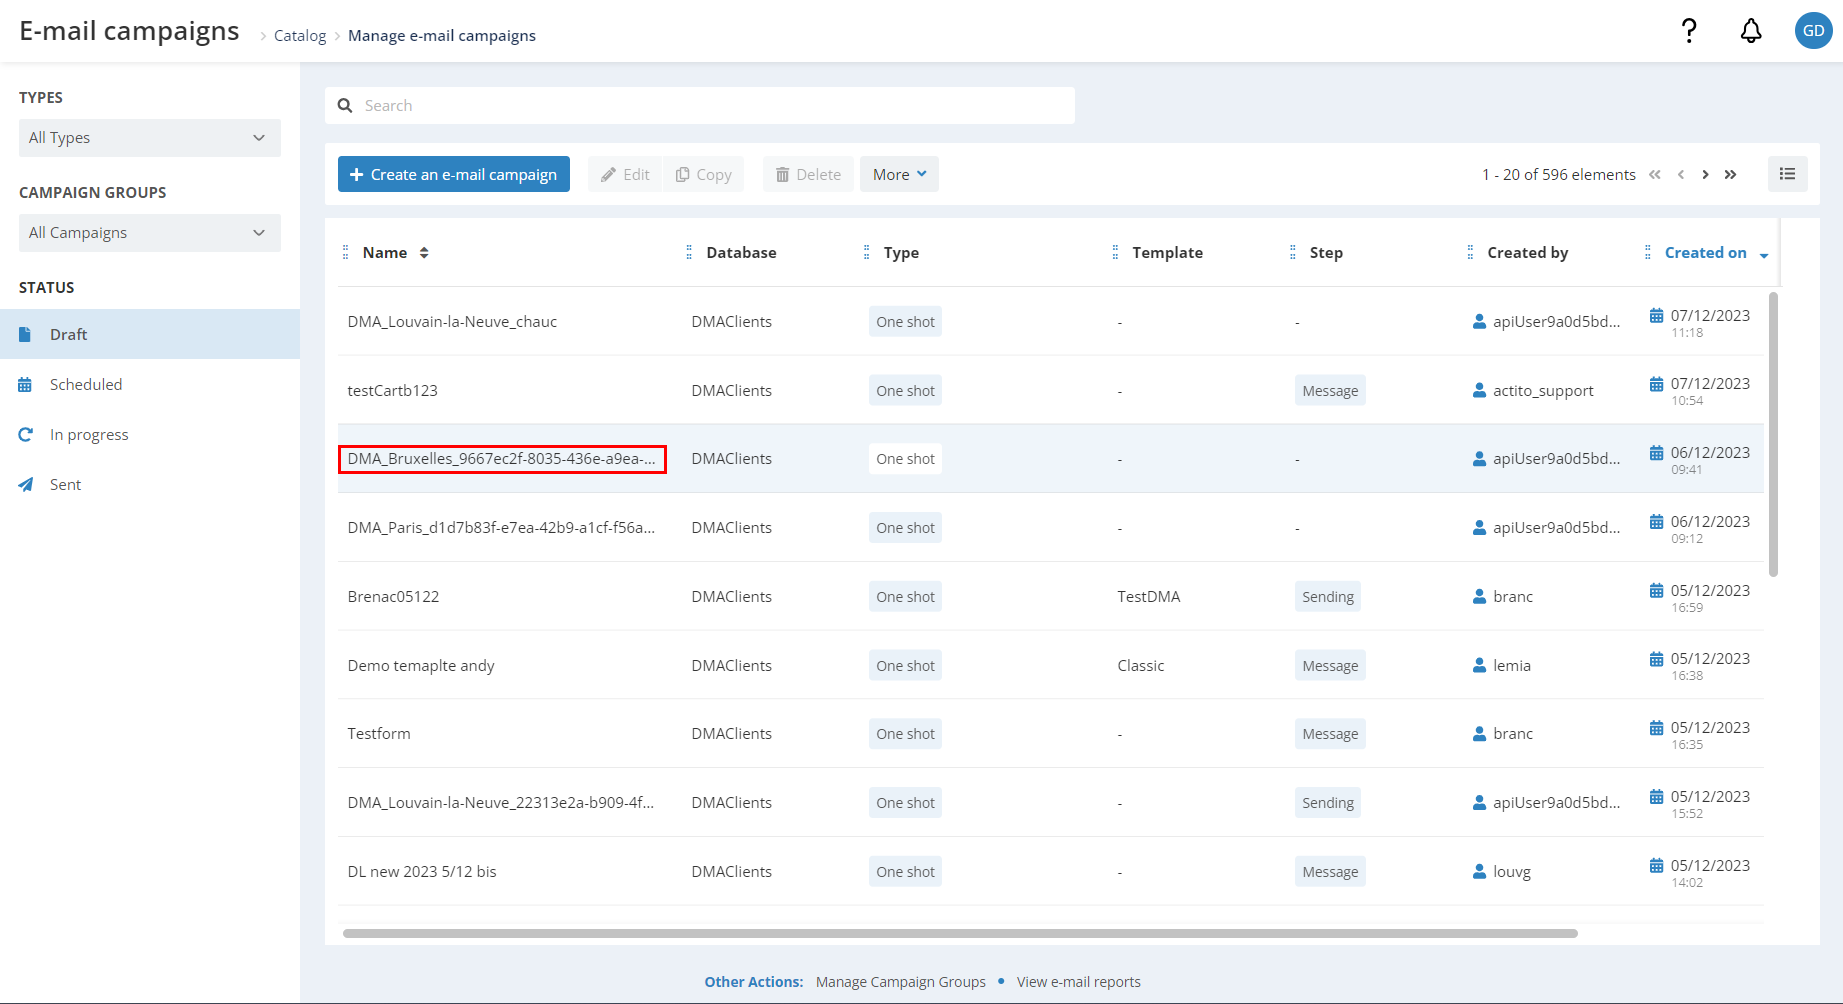Open View e-mail reports link

click(x=1079, y=982)
